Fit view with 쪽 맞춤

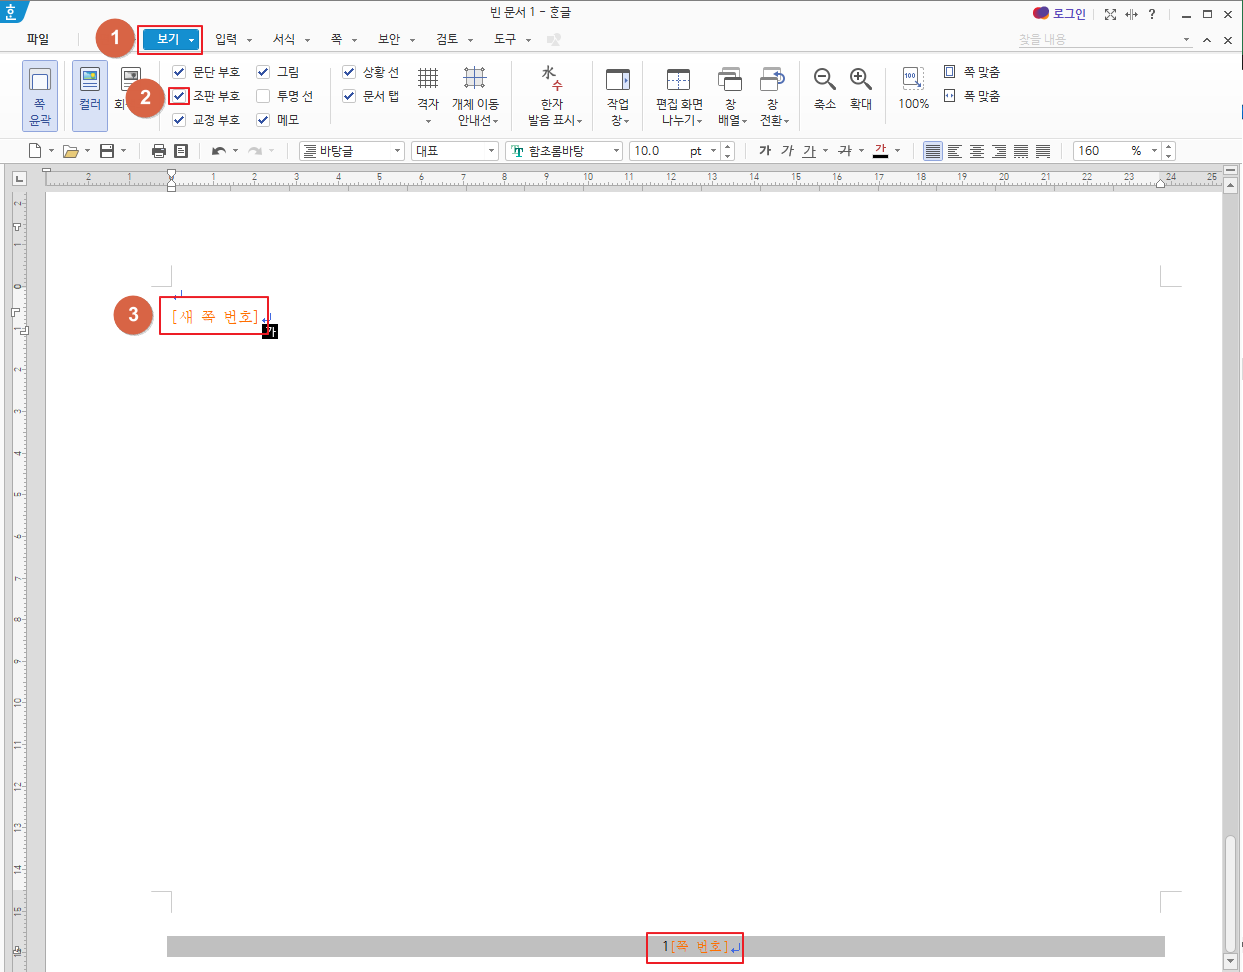pyautogui.click(x=972, y=72)
